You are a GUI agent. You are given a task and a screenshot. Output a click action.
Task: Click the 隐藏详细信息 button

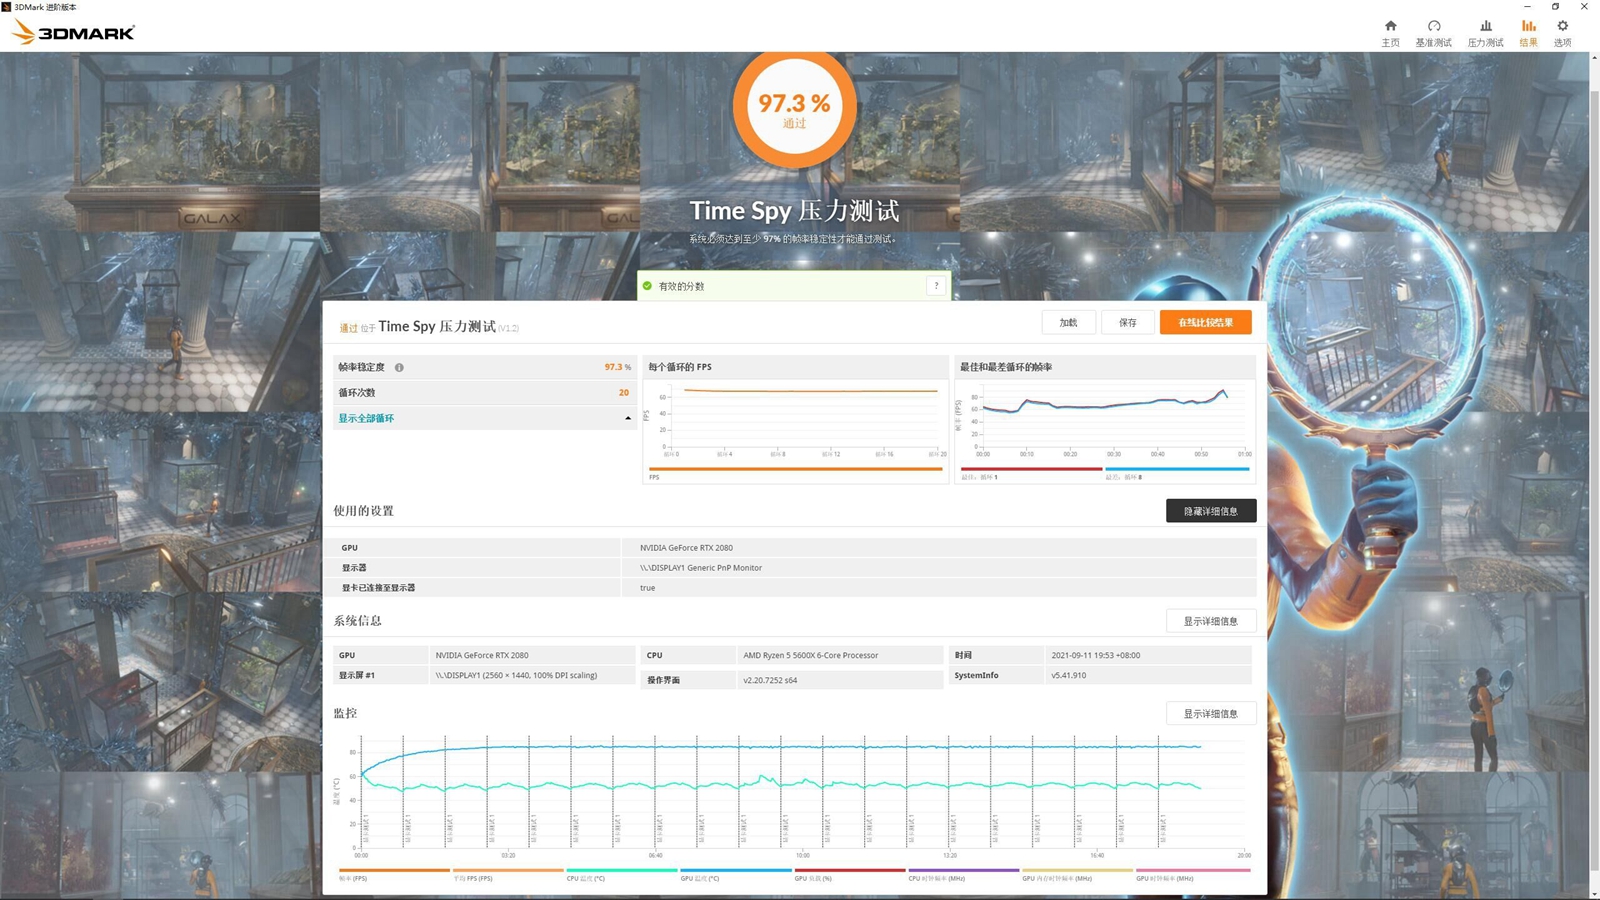pos(1210,511)
